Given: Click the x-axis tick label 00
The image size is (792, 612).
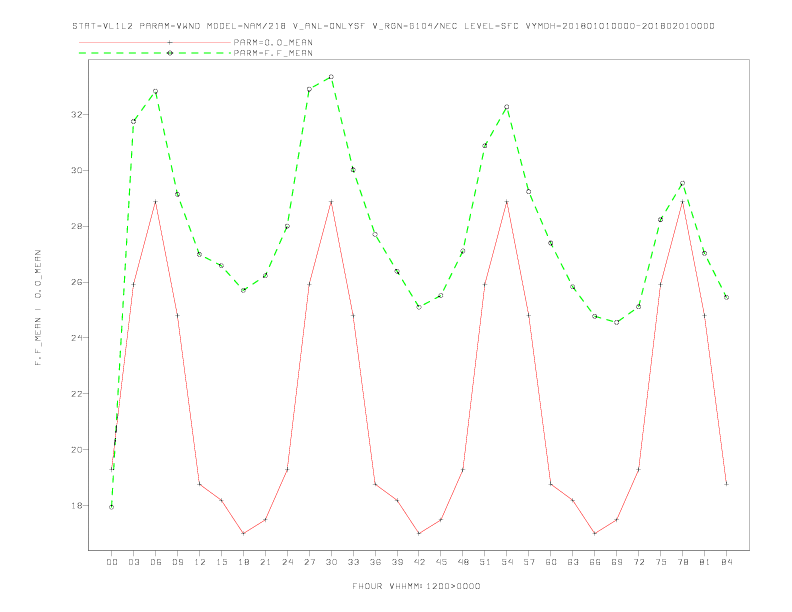Looking at the screenshot, I should (x=112, y=562).
